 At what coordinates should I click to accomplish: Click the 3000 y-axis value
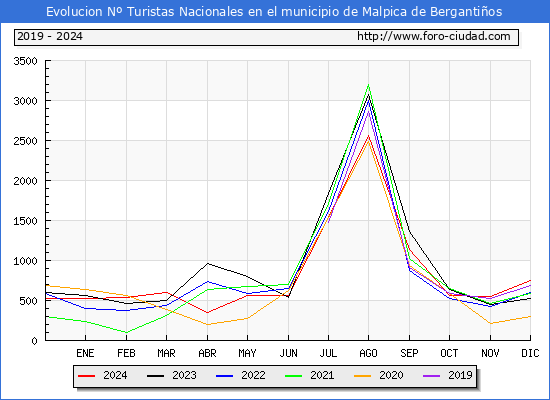25,101
